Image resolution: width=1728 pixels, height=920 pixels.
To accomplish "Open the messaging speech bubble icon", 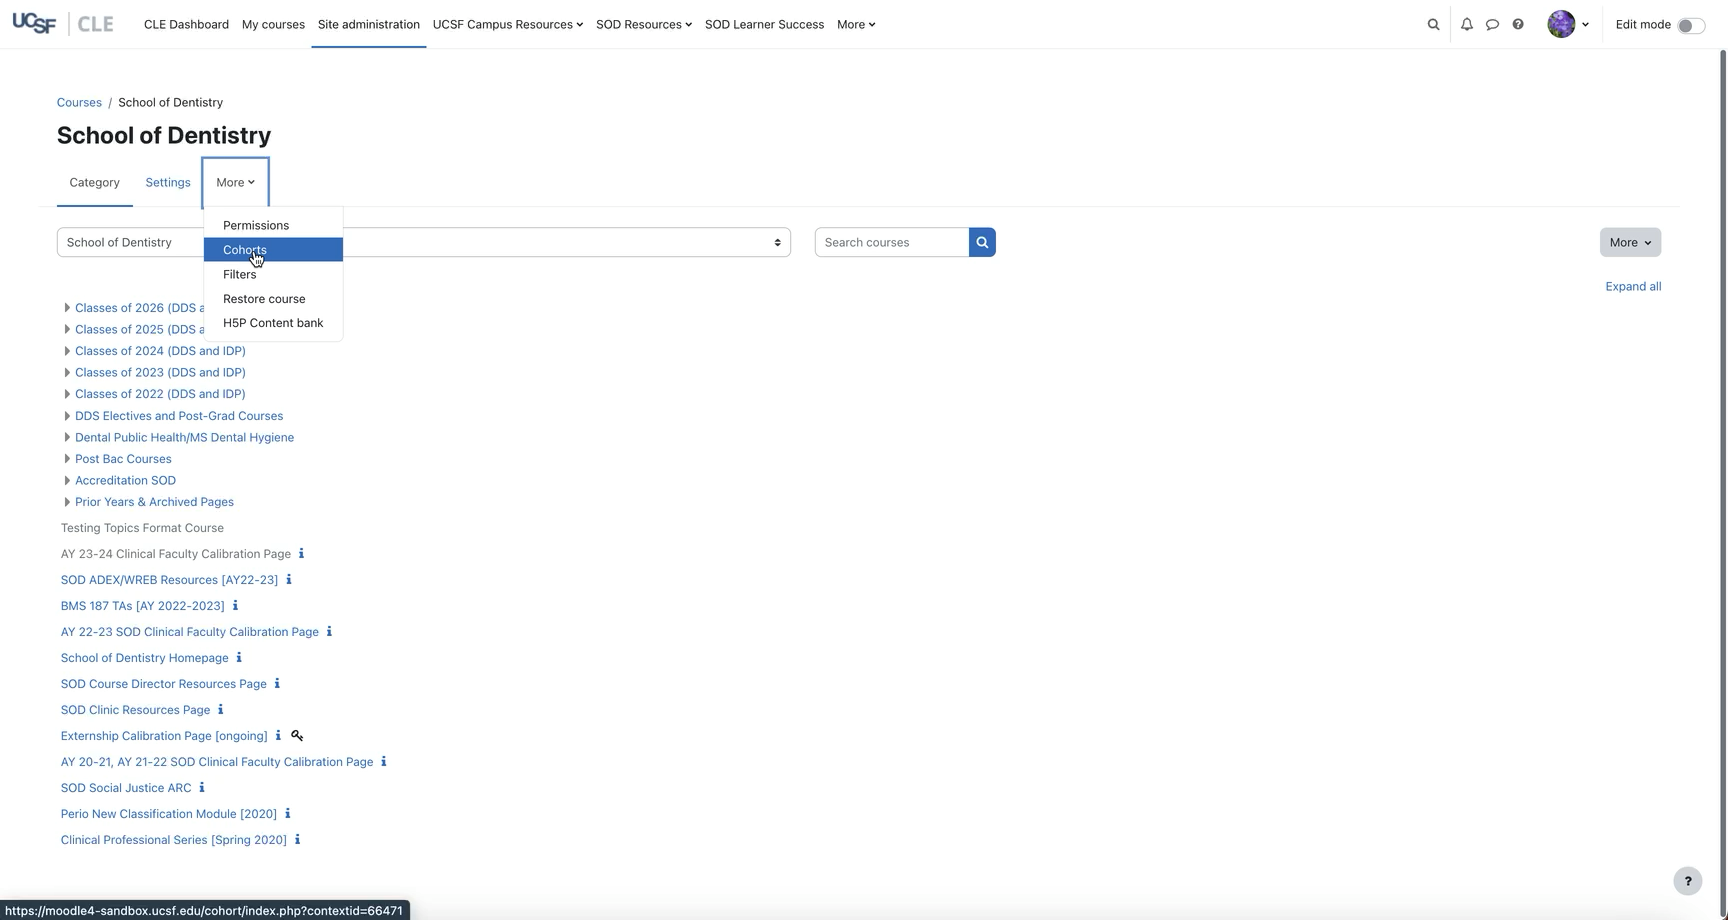I will coord(1492,24).
